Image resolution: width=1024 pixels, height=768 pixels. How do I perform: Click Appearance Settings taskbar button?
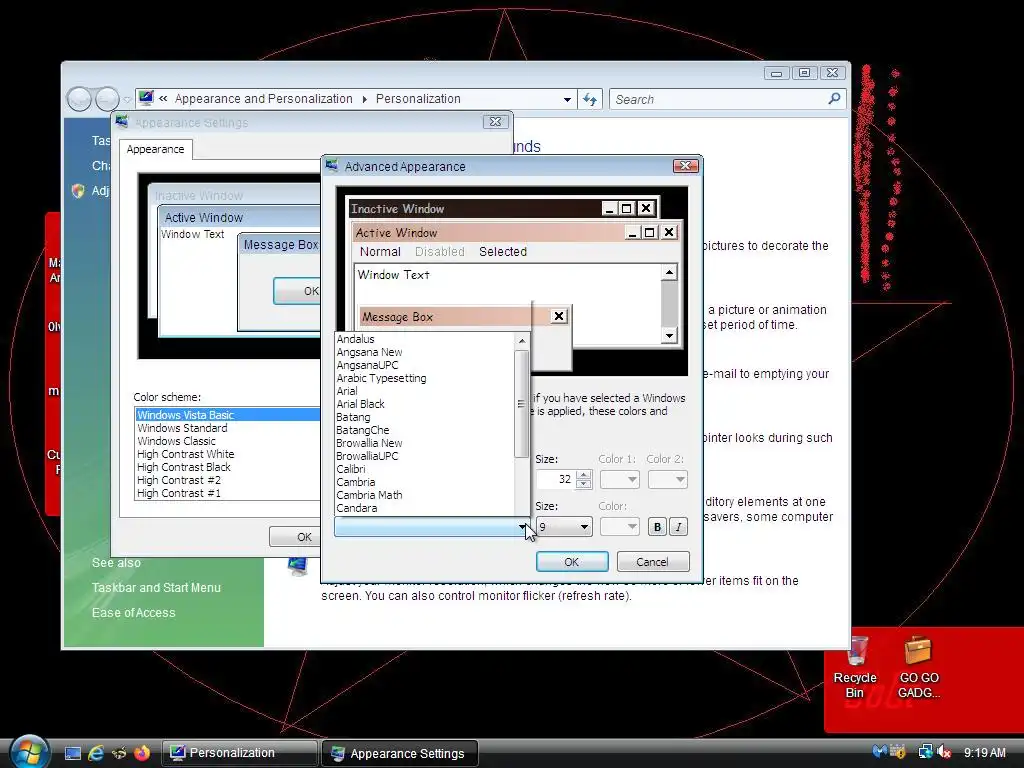click(x=400, y=753)
